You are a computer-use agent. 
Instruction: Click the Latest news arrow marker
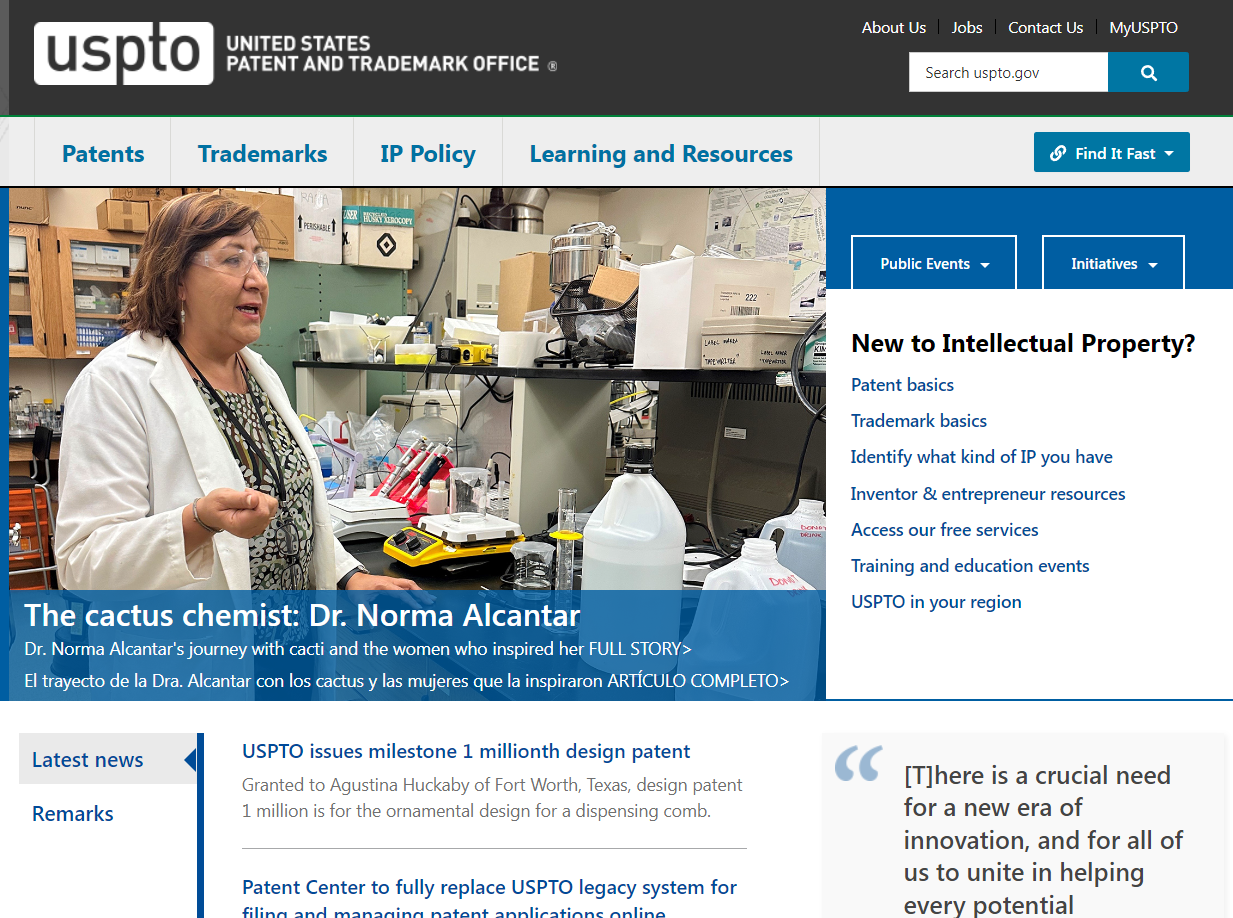pos(190,760)
